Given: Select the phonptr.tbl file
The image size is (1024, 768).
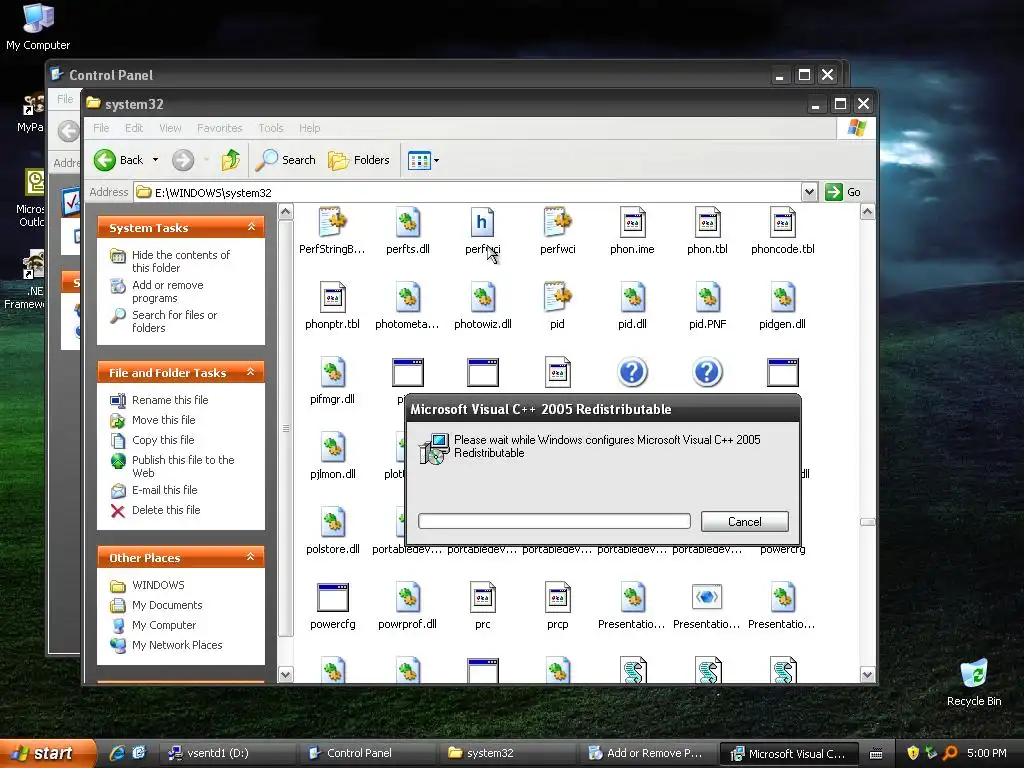Looking at the screenshot, I should (x=332, y=305).
